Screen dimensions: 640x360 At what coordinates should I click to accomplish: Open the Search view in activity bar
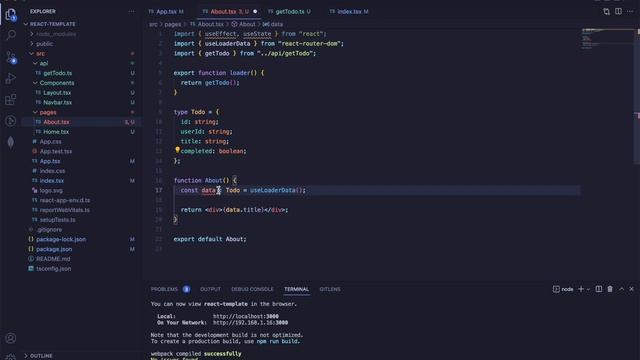tap(11, 36)
